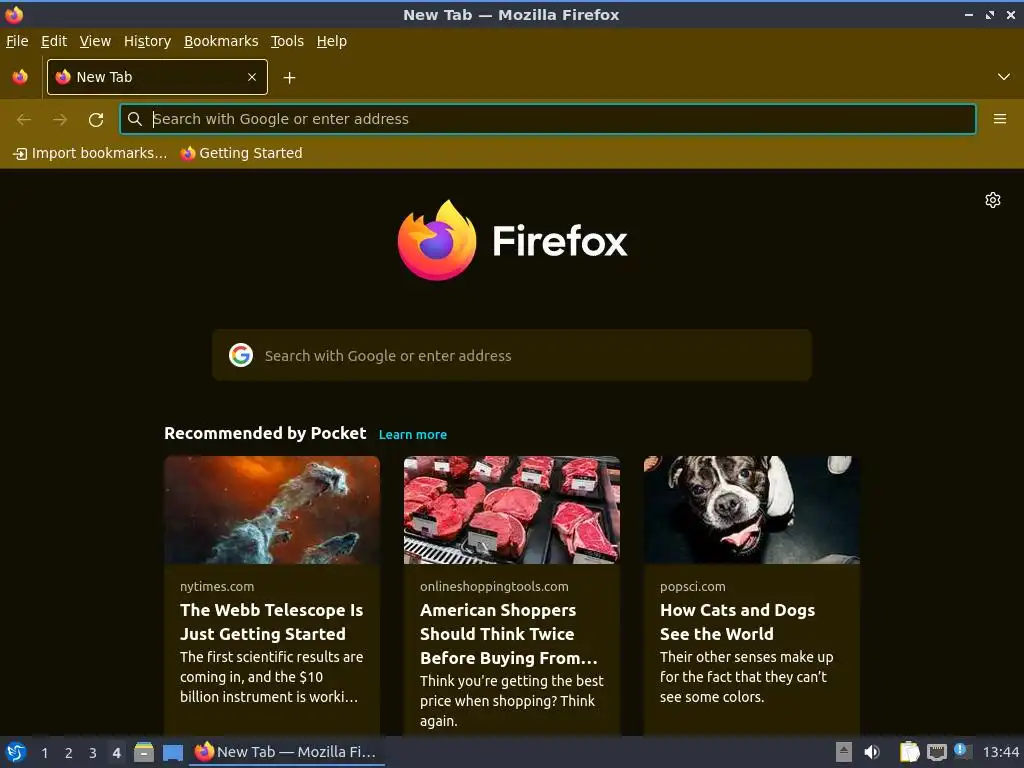
Task: Click headline The Webb Telescope Is Just Getting Started
Action: pos(272,622)
